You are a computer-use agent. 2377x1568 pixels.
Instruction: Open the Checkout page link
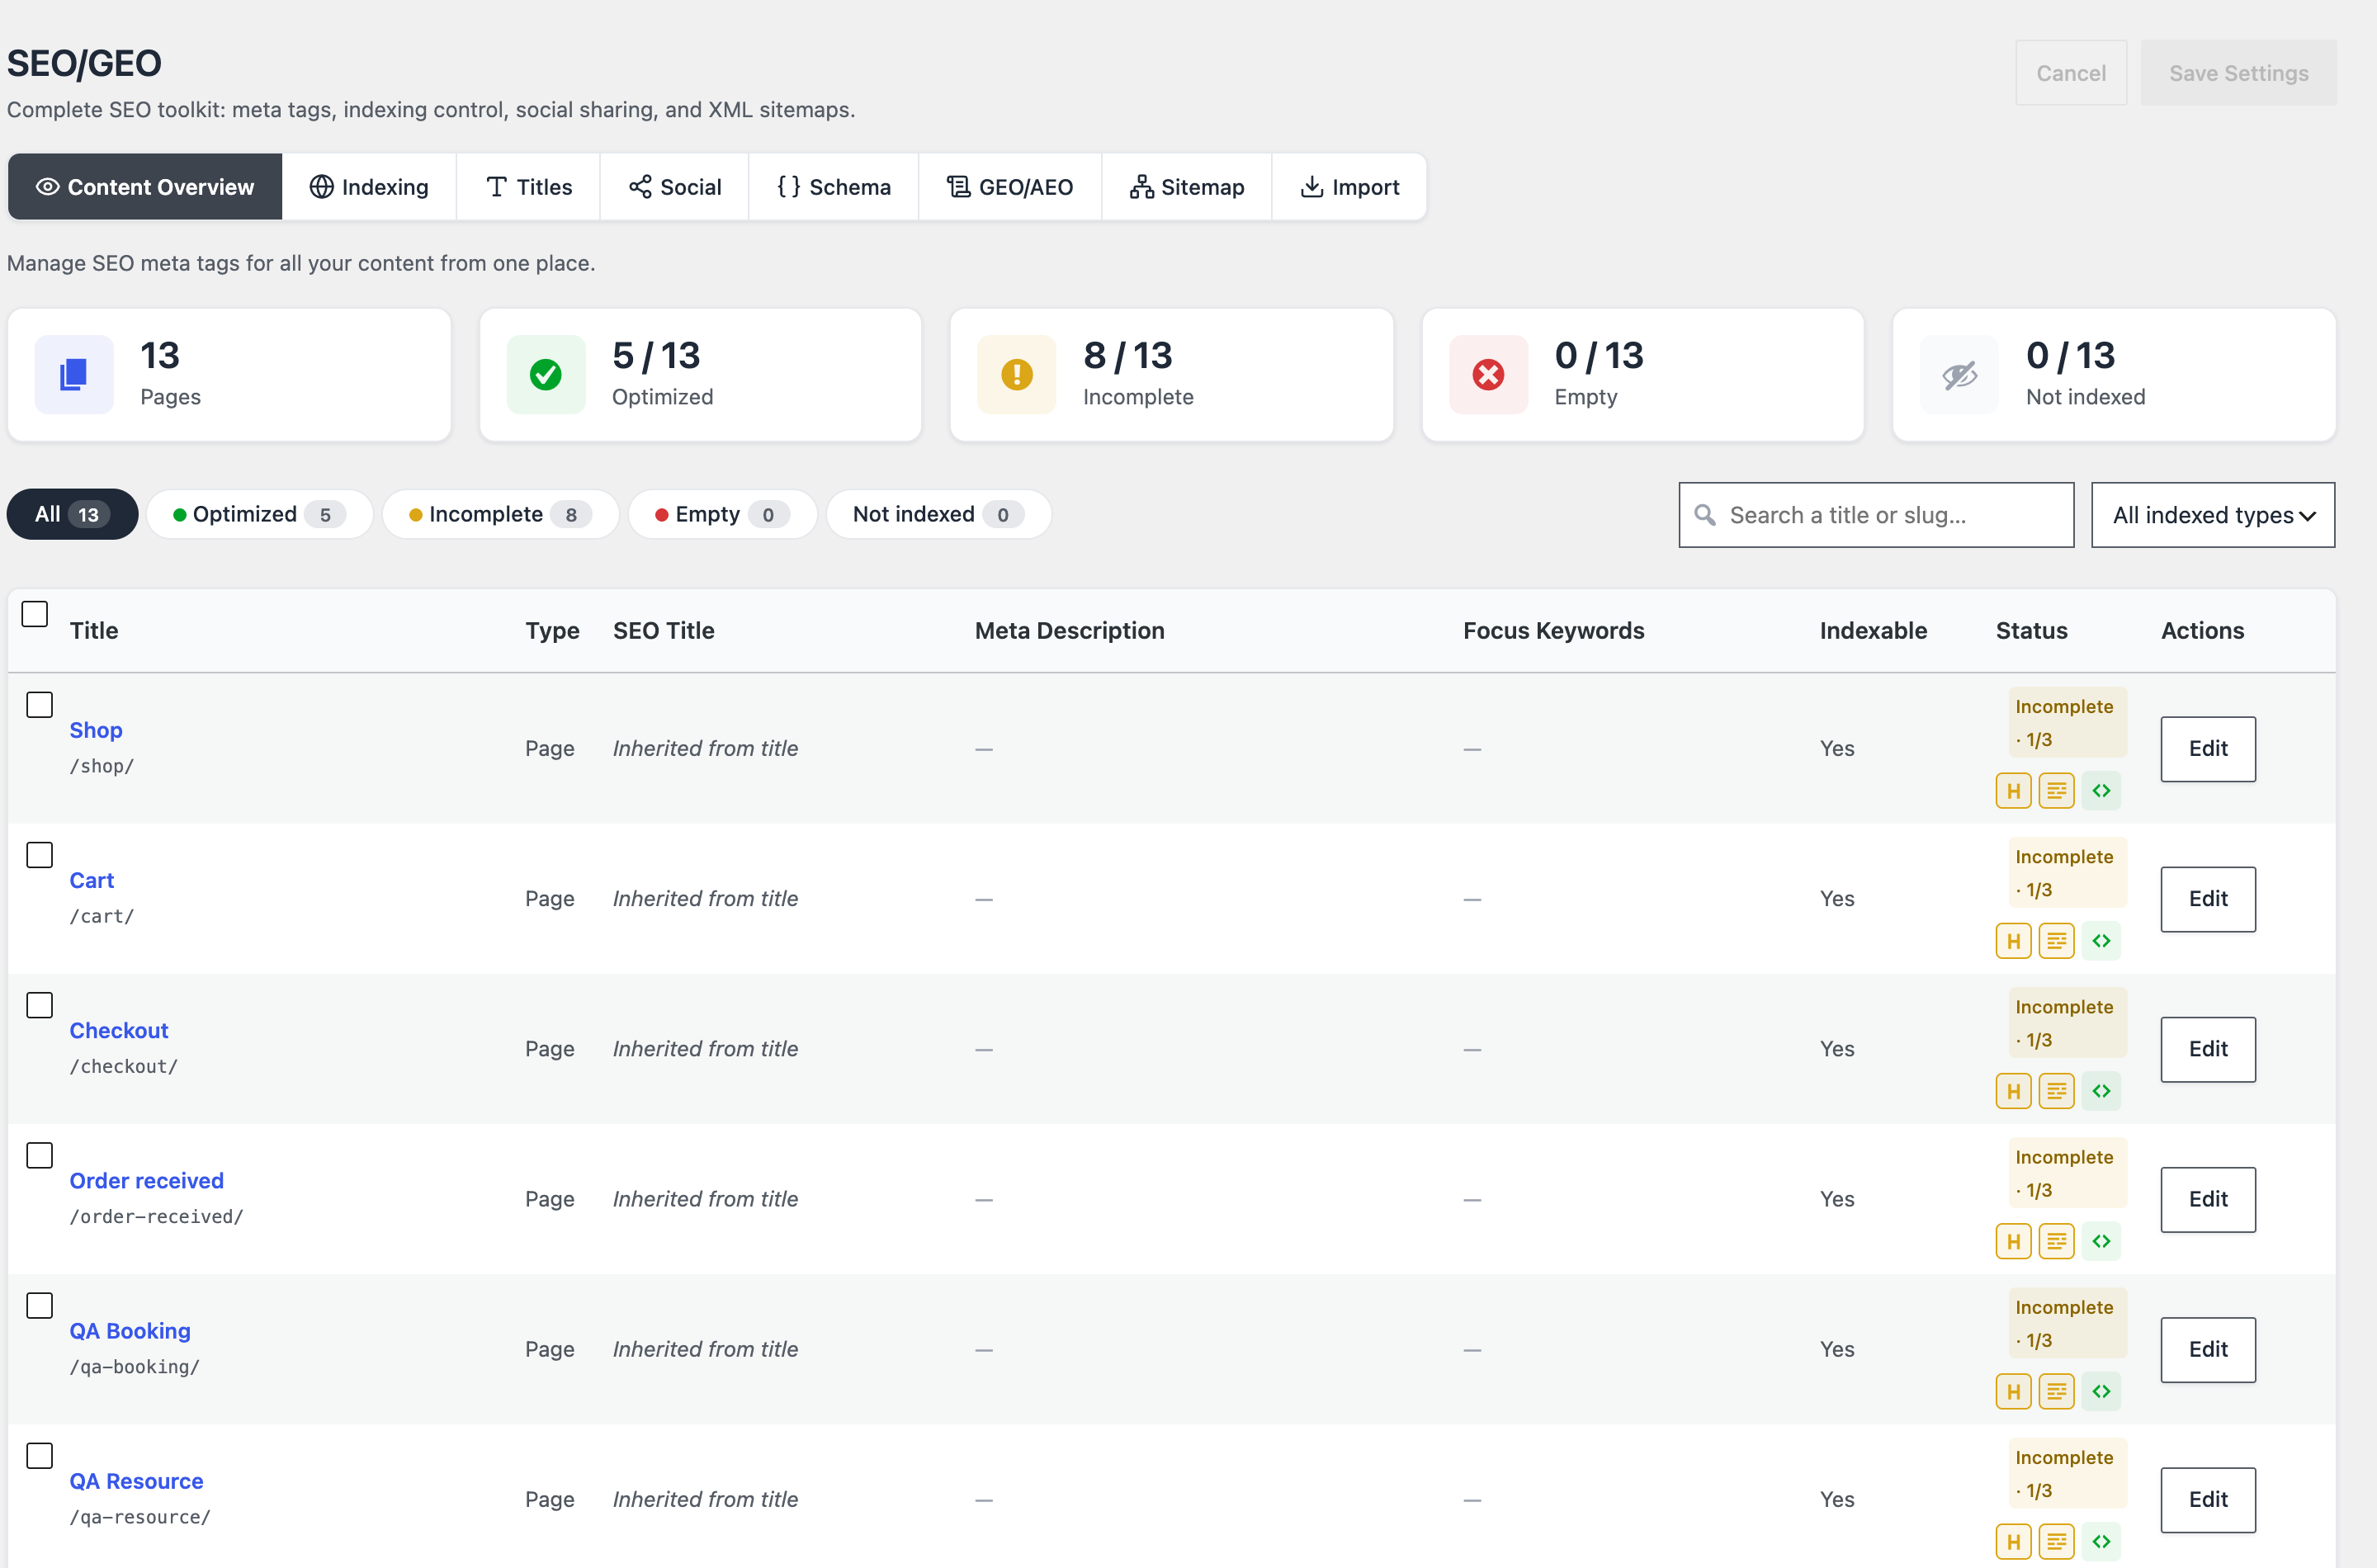[119, 1030]
